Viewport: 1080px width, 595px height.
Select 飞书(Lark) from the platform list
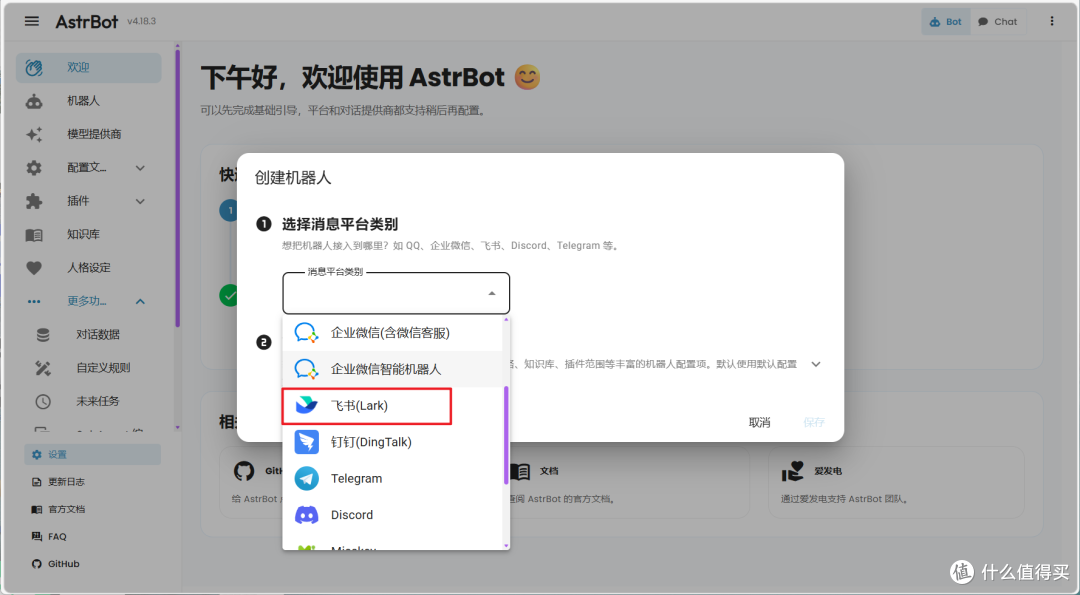(393, 406)
